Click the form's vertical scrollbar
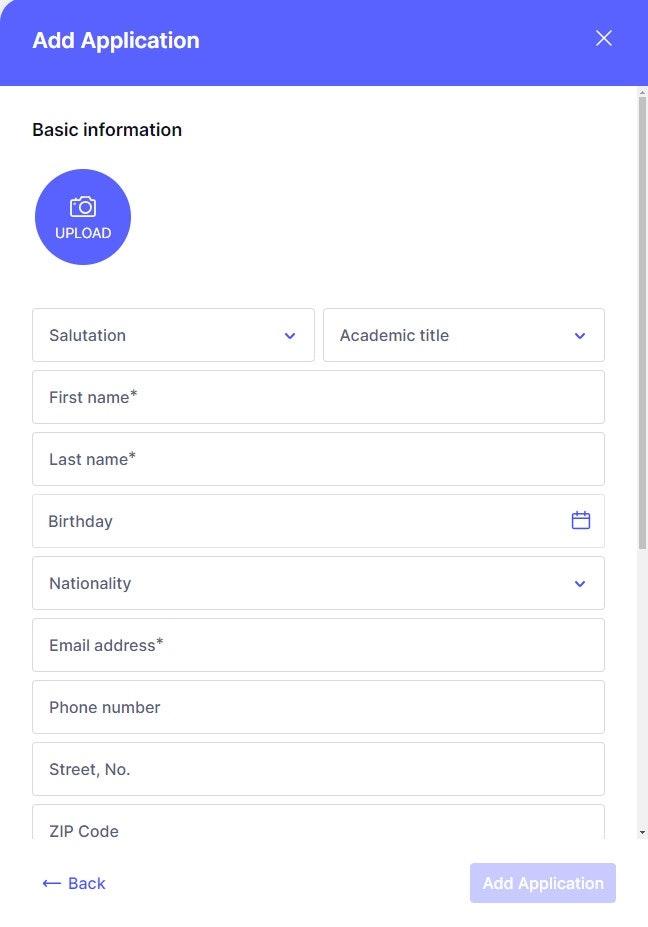 pyautogui.click(x=642, y=320)
